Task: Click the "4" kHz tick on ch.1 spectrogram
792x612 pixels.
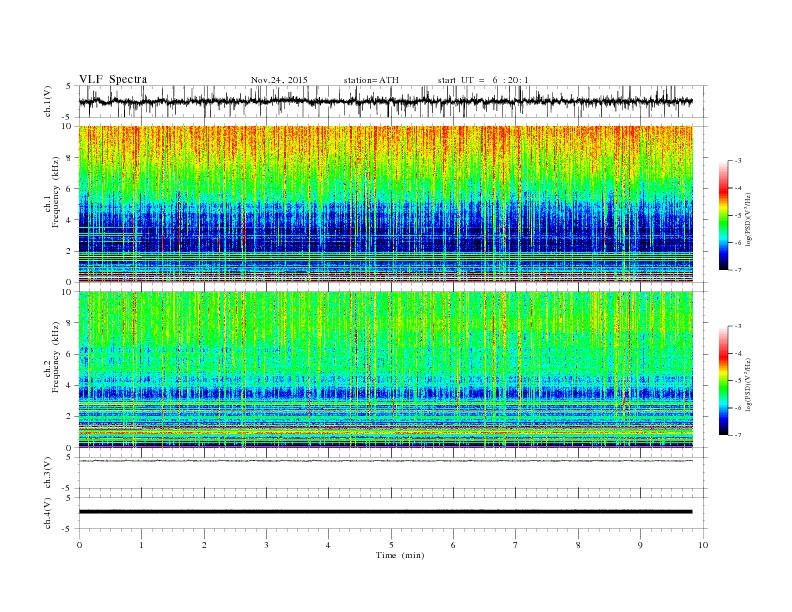Action: click(x=69, y=220)
